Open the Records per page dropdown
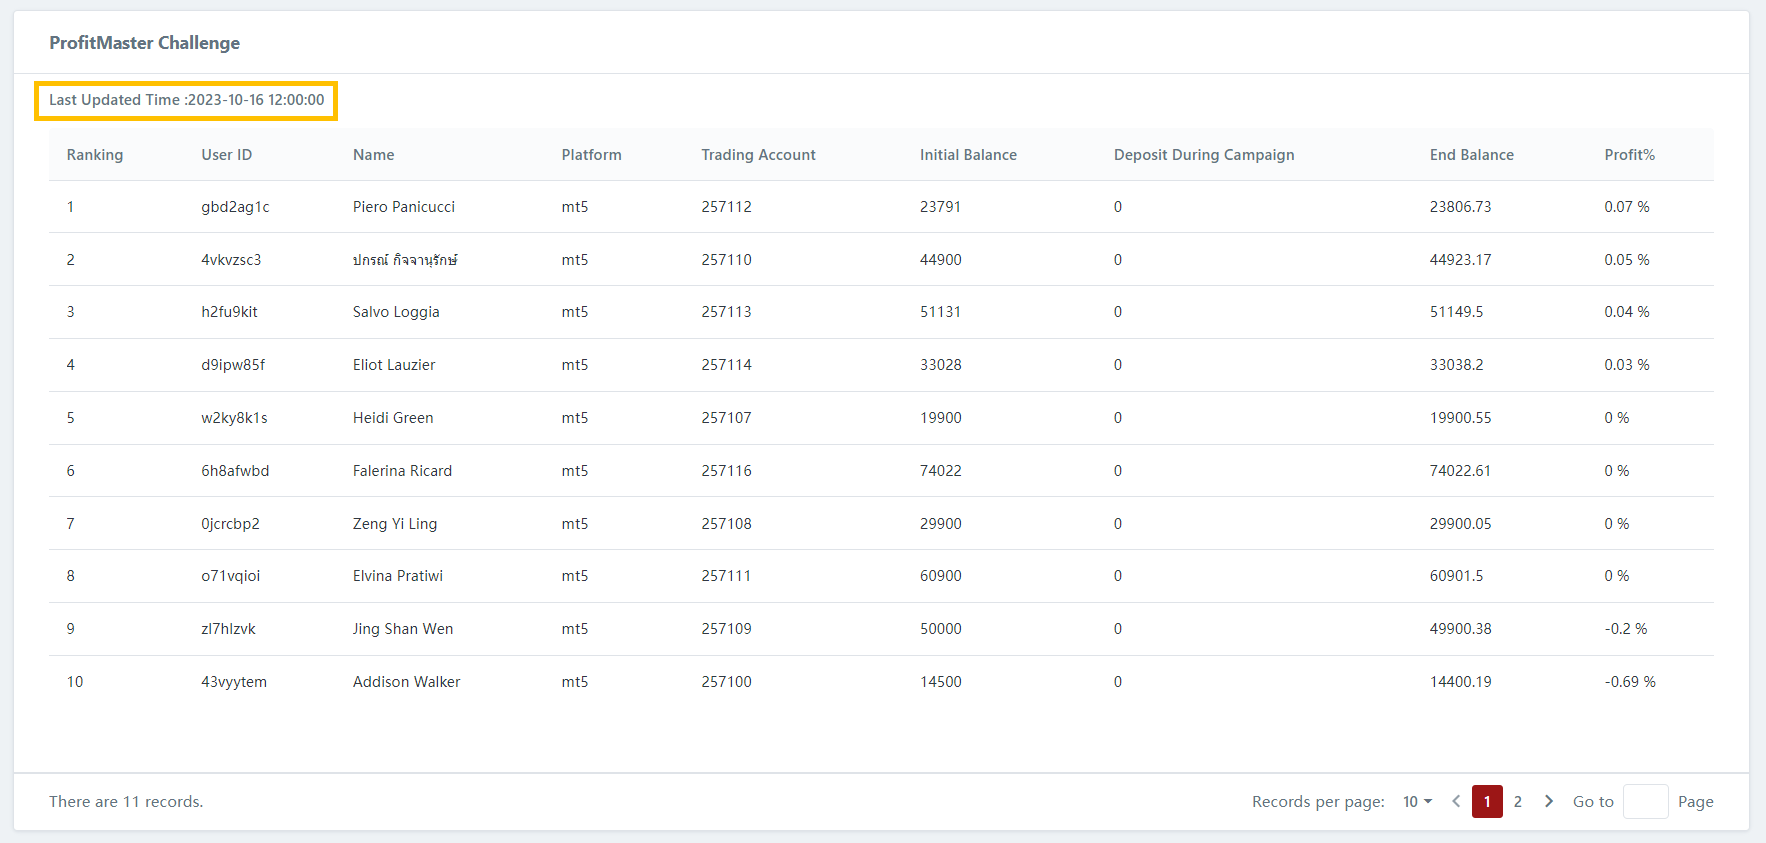This screenshot has width=1766, height=843. click(1416, 801)
